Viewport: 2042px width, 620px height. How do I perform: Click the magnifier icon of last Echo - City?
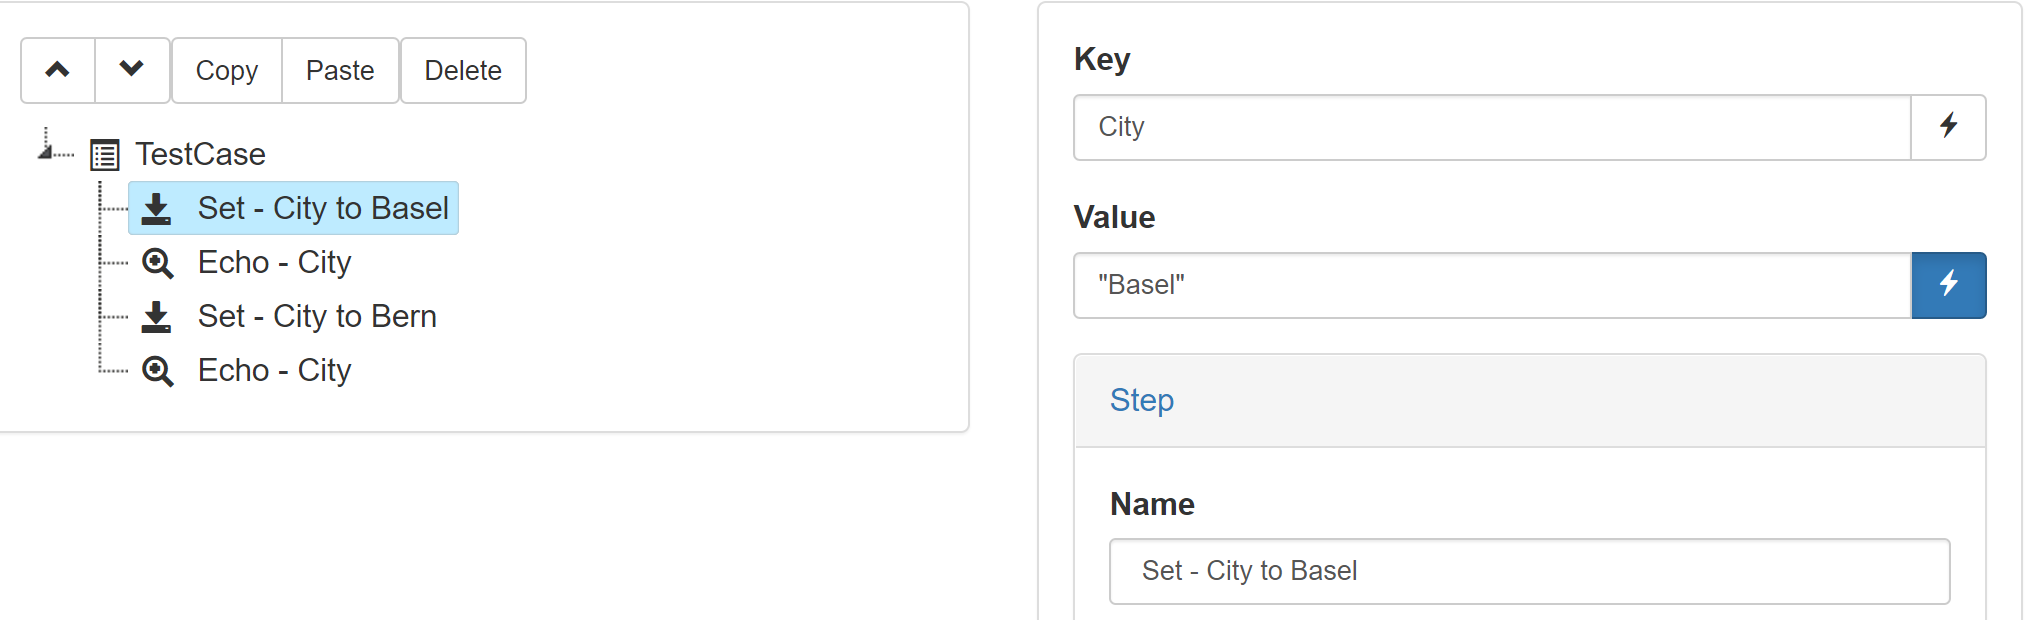click(157, 371)
